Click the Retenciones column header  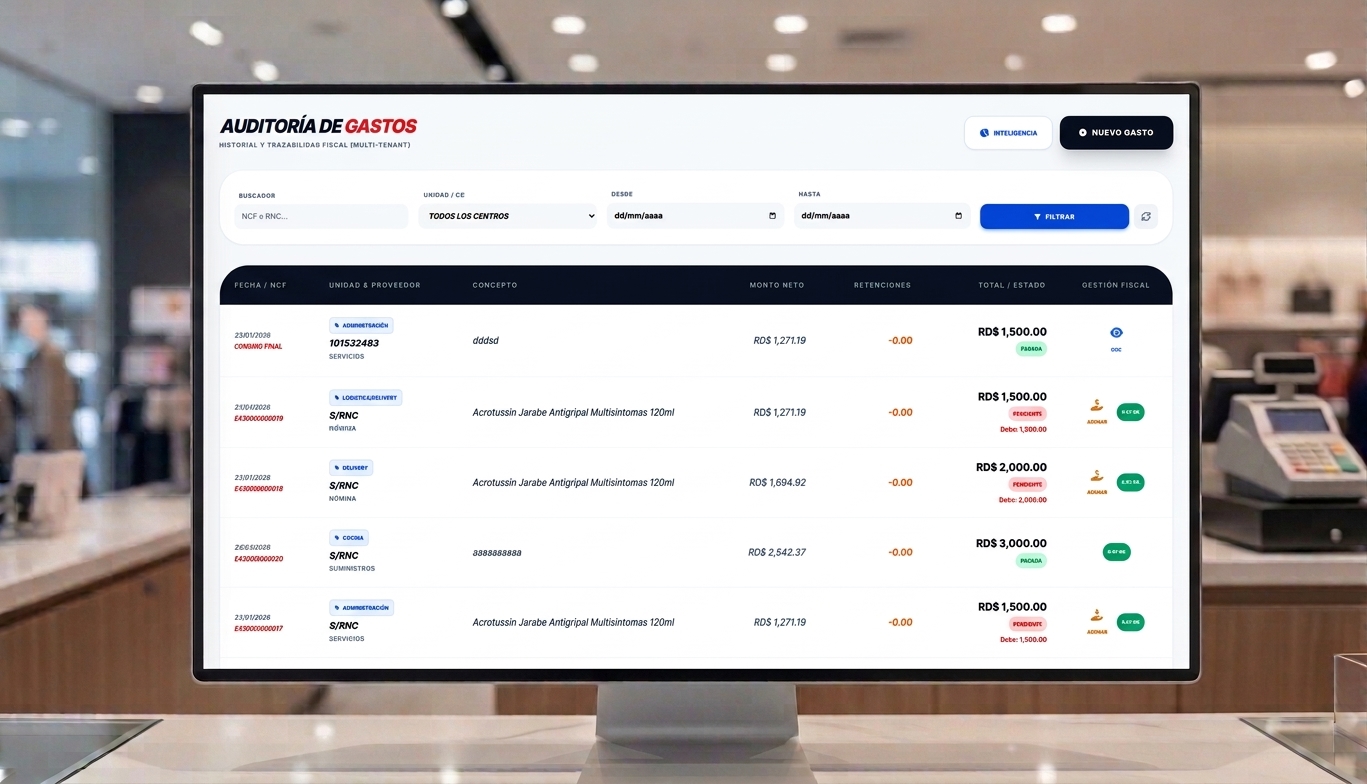(883, 285)
